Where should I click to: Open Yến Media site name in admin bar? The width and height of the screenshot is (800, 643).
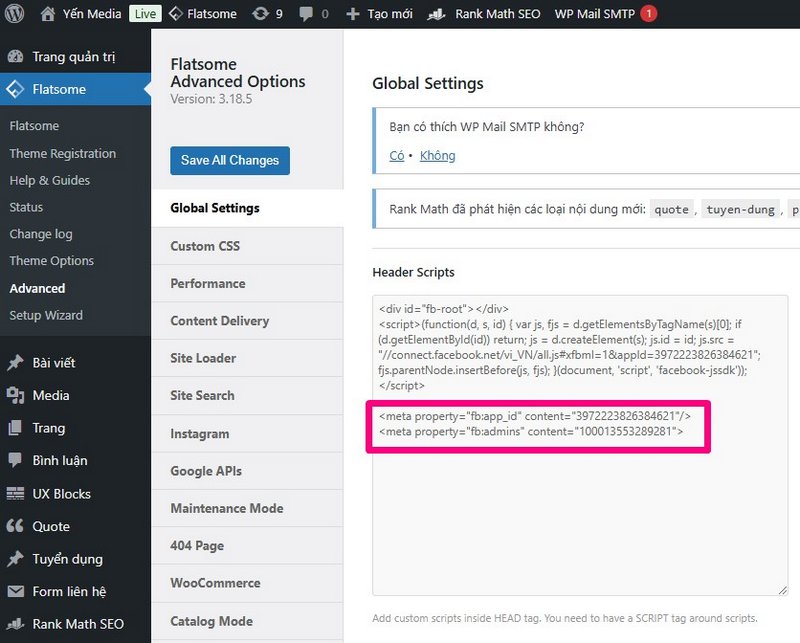92,14
